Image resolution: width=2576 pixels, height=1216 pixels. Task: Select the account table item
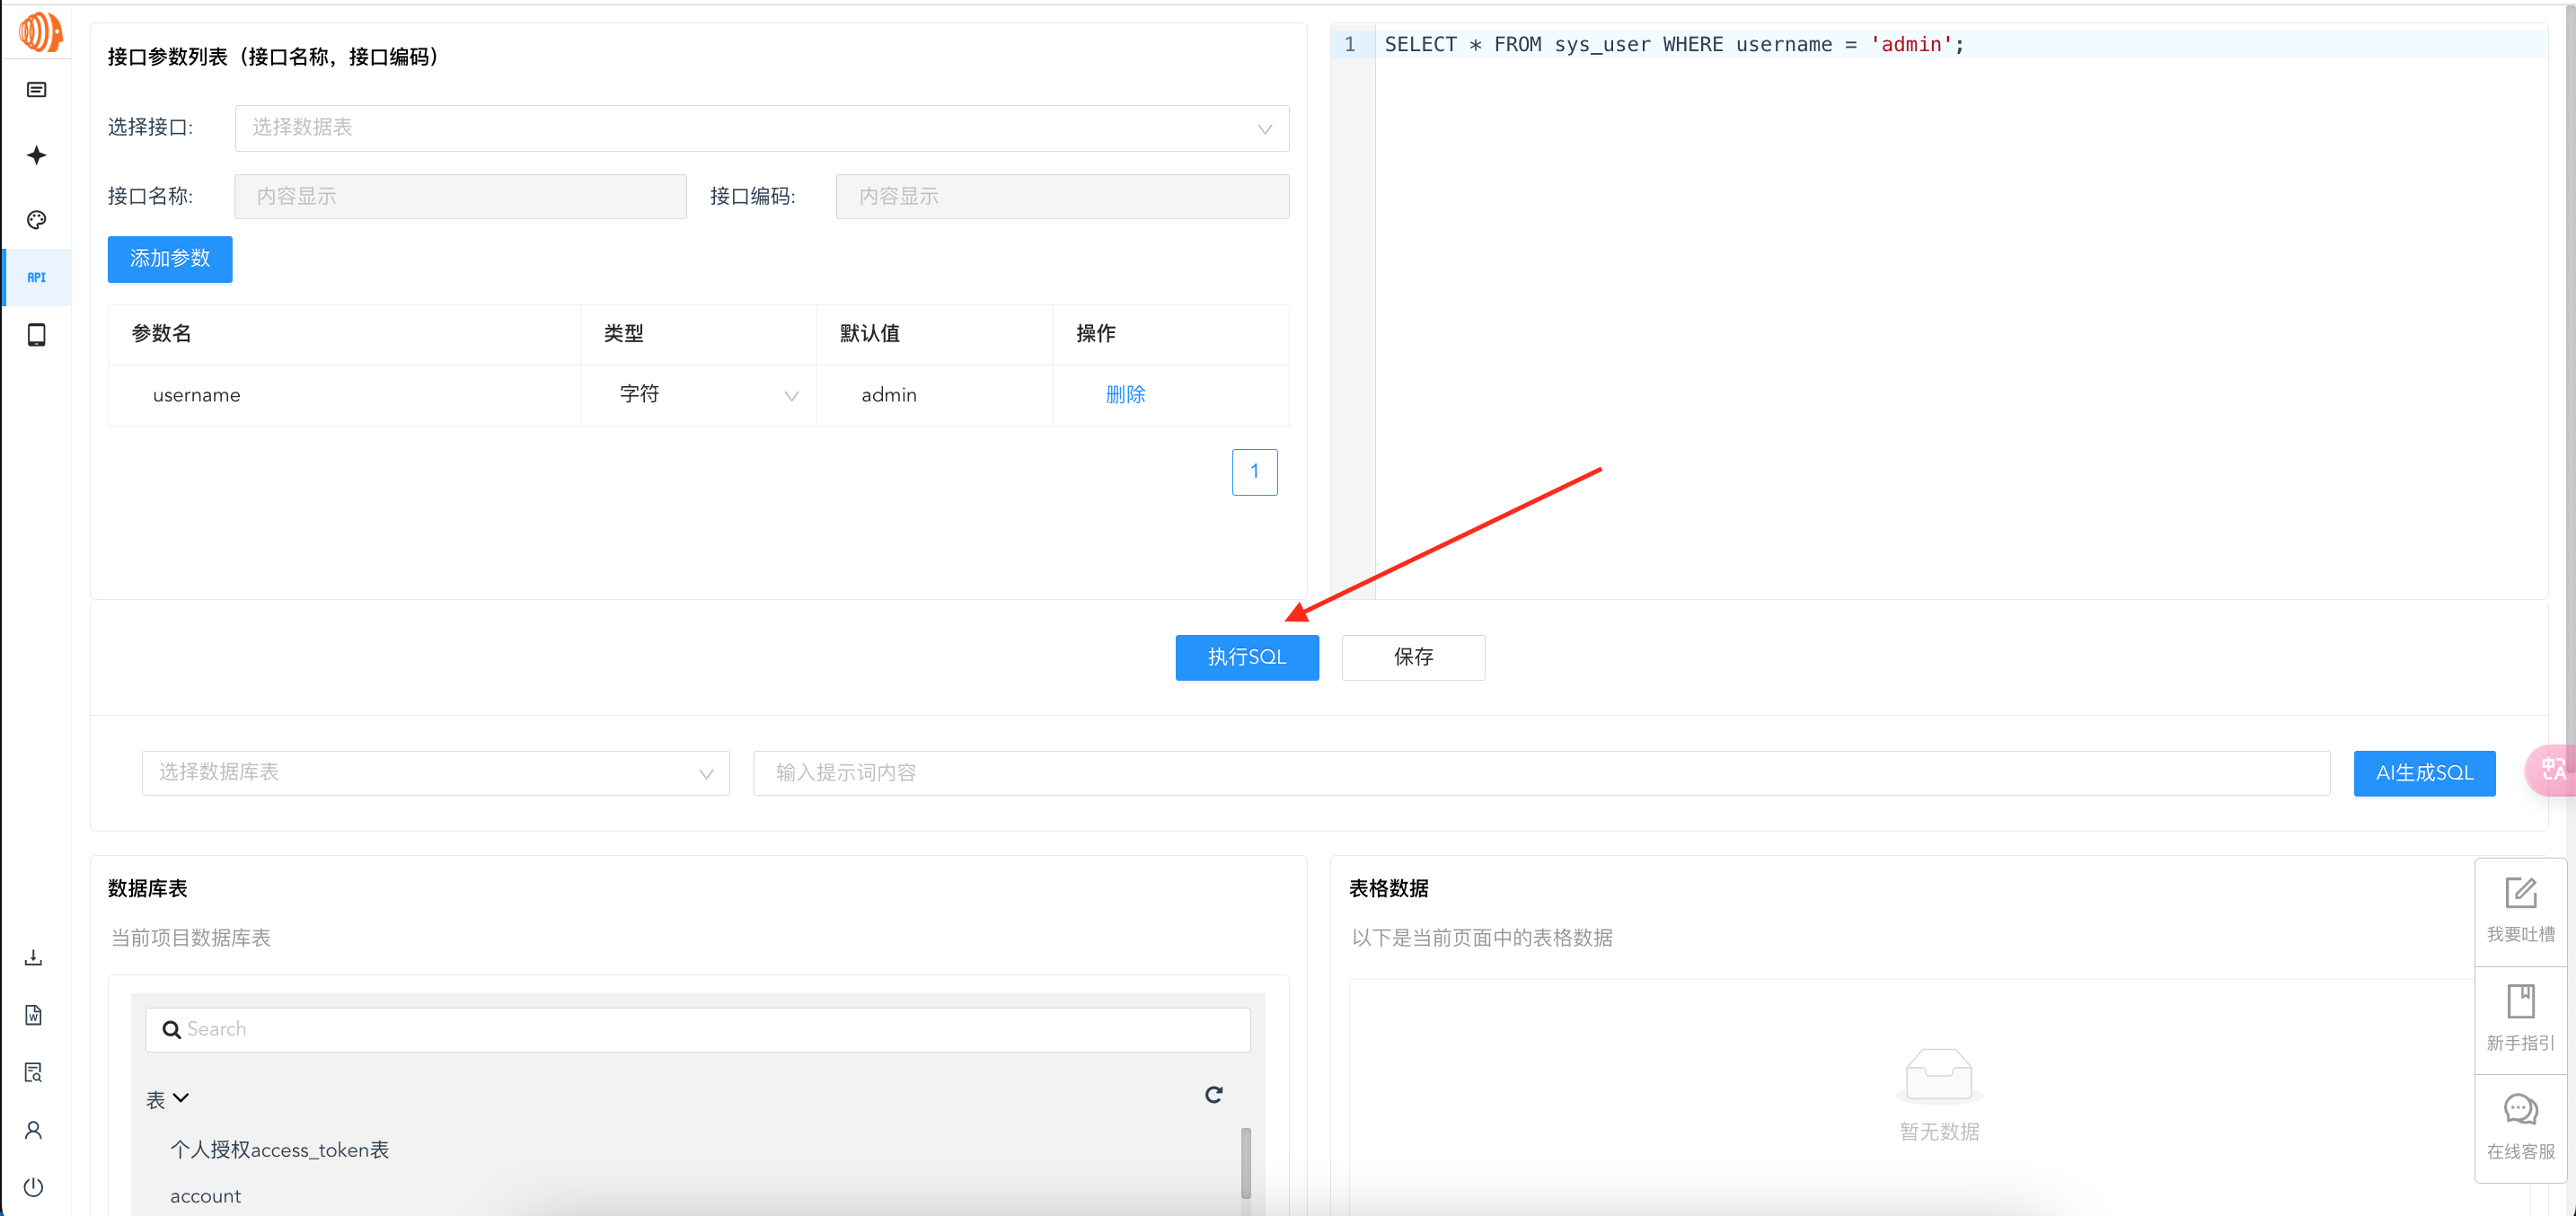coord(206,1196)
